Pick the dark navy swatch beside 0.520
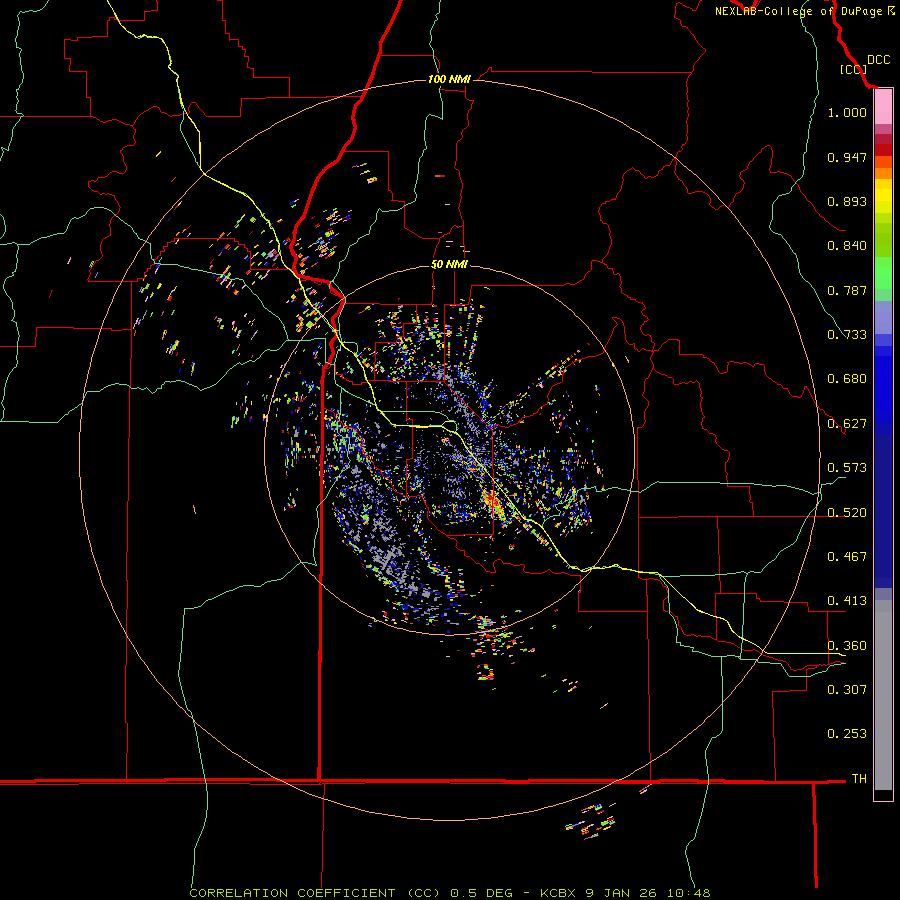 coord(883,511)
